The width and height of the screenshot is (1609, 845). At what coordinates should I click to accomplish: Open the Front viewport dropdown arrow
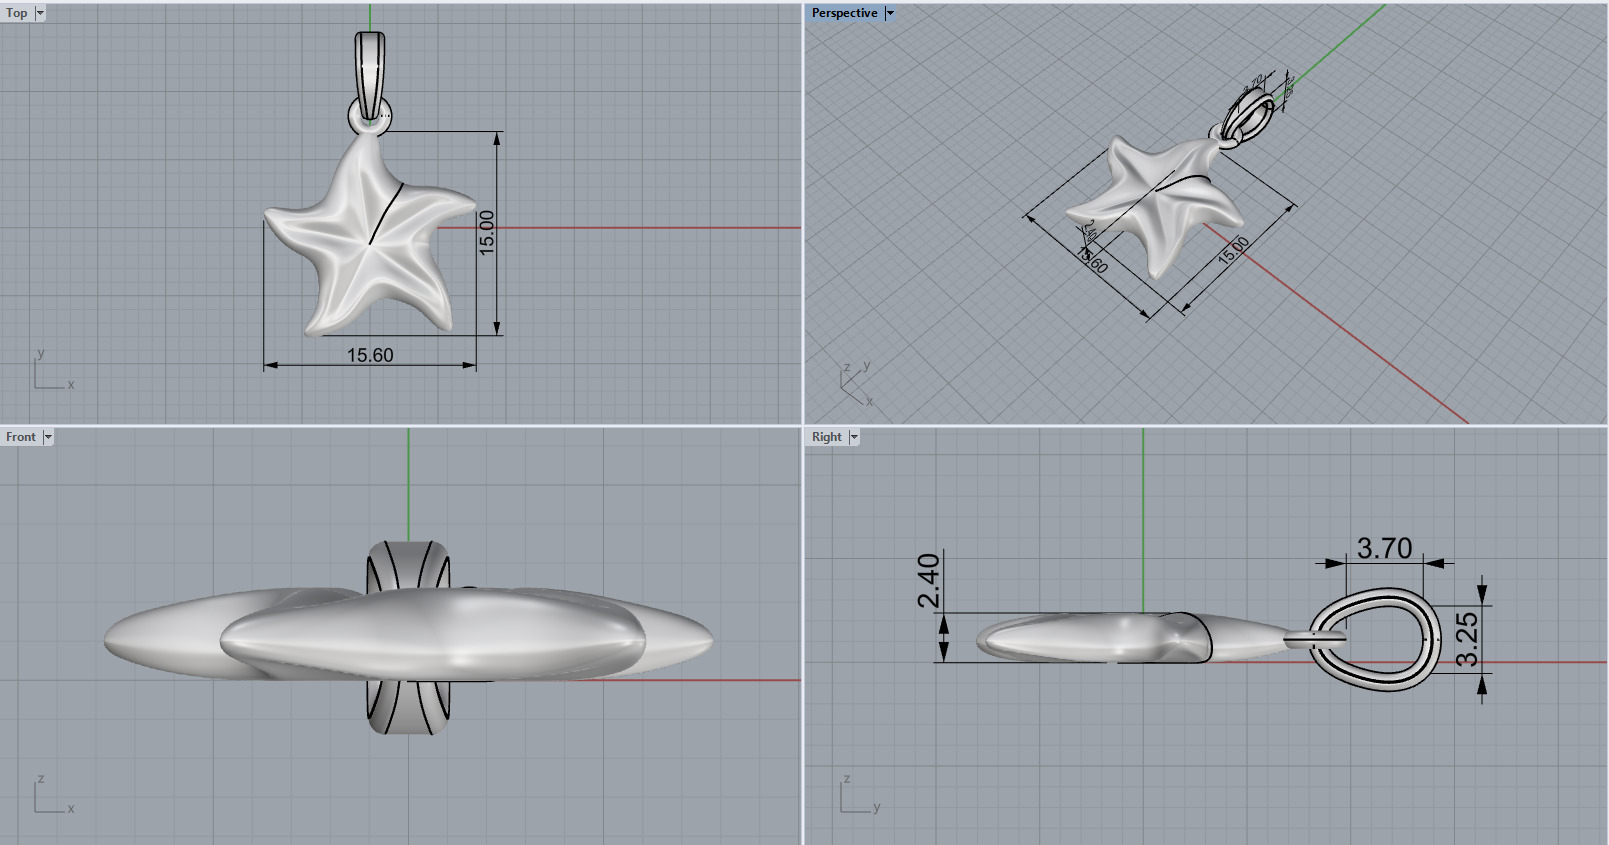[47, 437]
